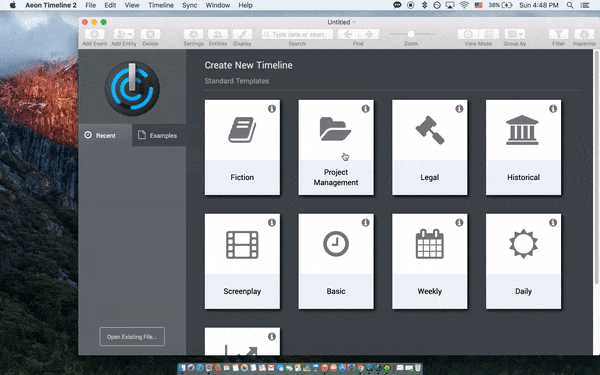Viewport: 600px width, 375px height.
Task: Click the Aeon Timeline logo
Action: tap(132, 89)
